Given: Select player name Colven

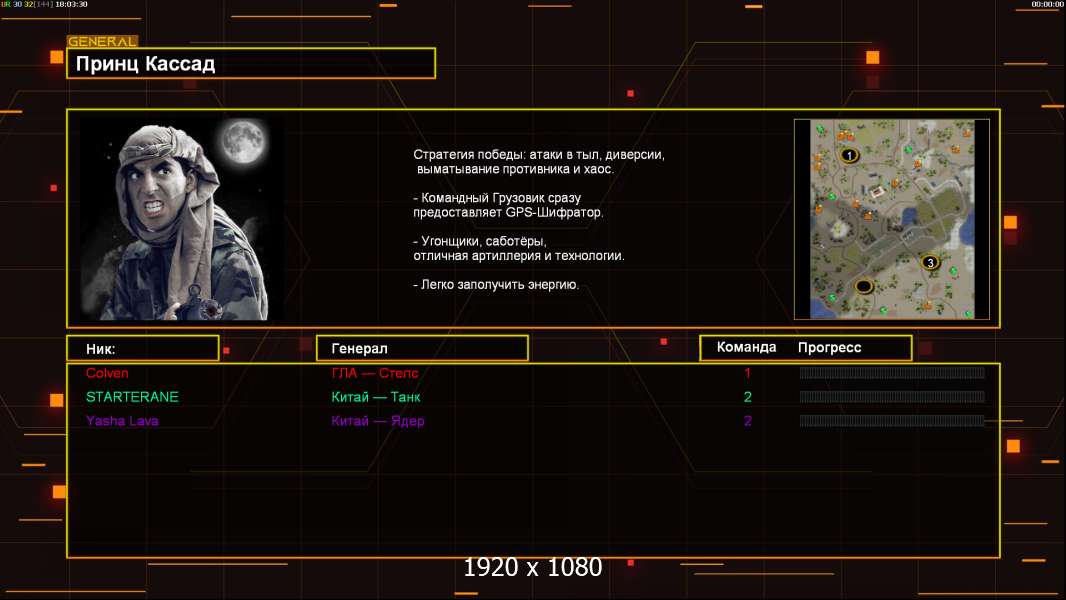Looking at the screenshot, I should pos(107,373).
